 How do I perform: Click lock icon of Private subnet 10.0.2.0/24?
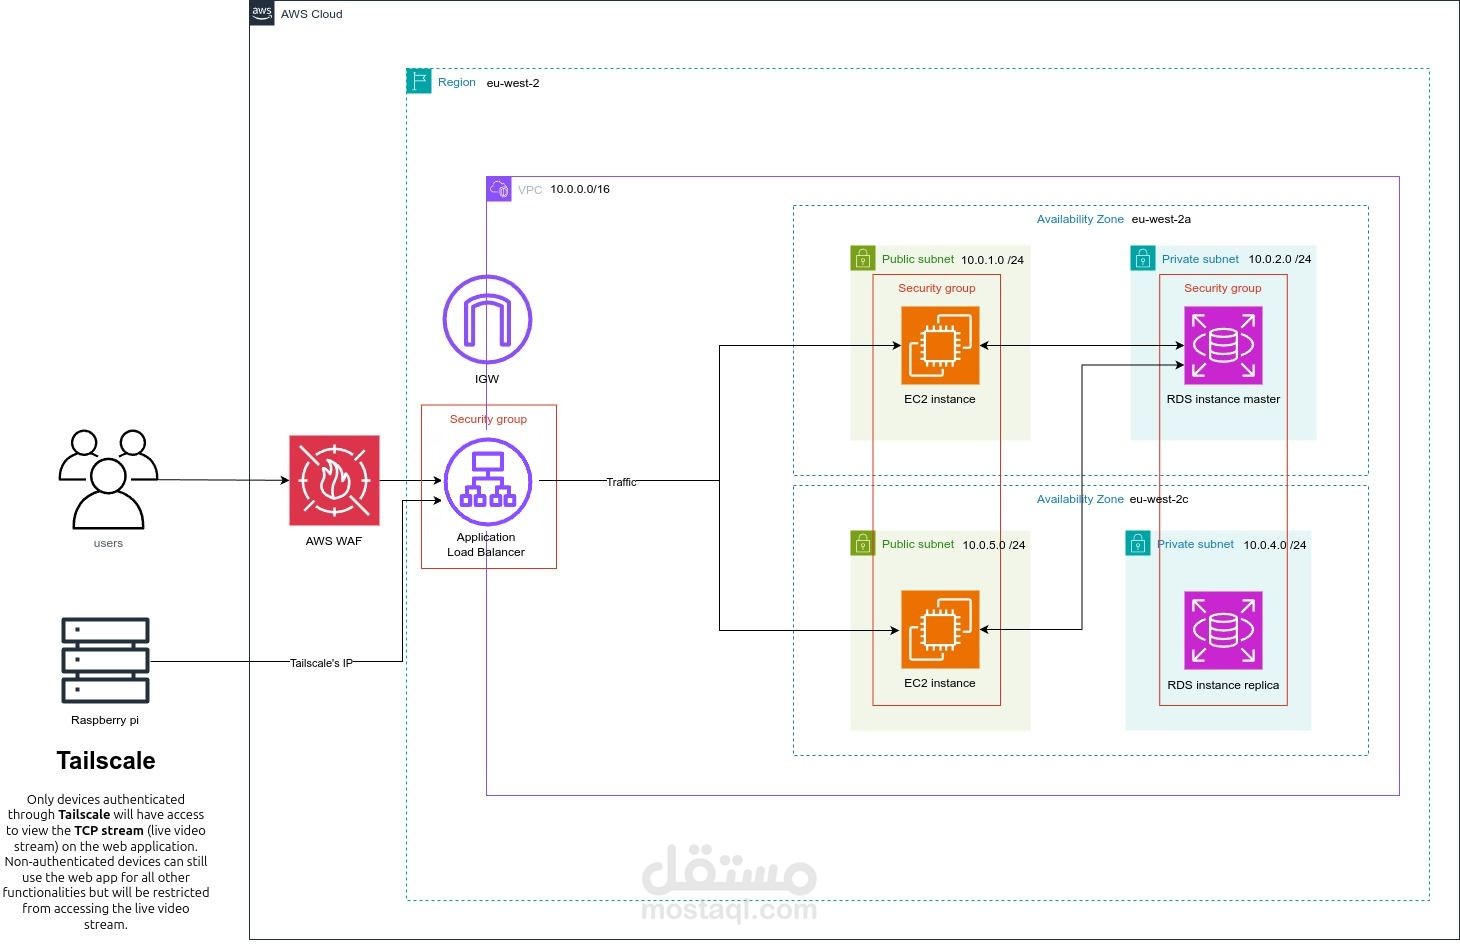pyautogui.click(x=1142, y=258)
